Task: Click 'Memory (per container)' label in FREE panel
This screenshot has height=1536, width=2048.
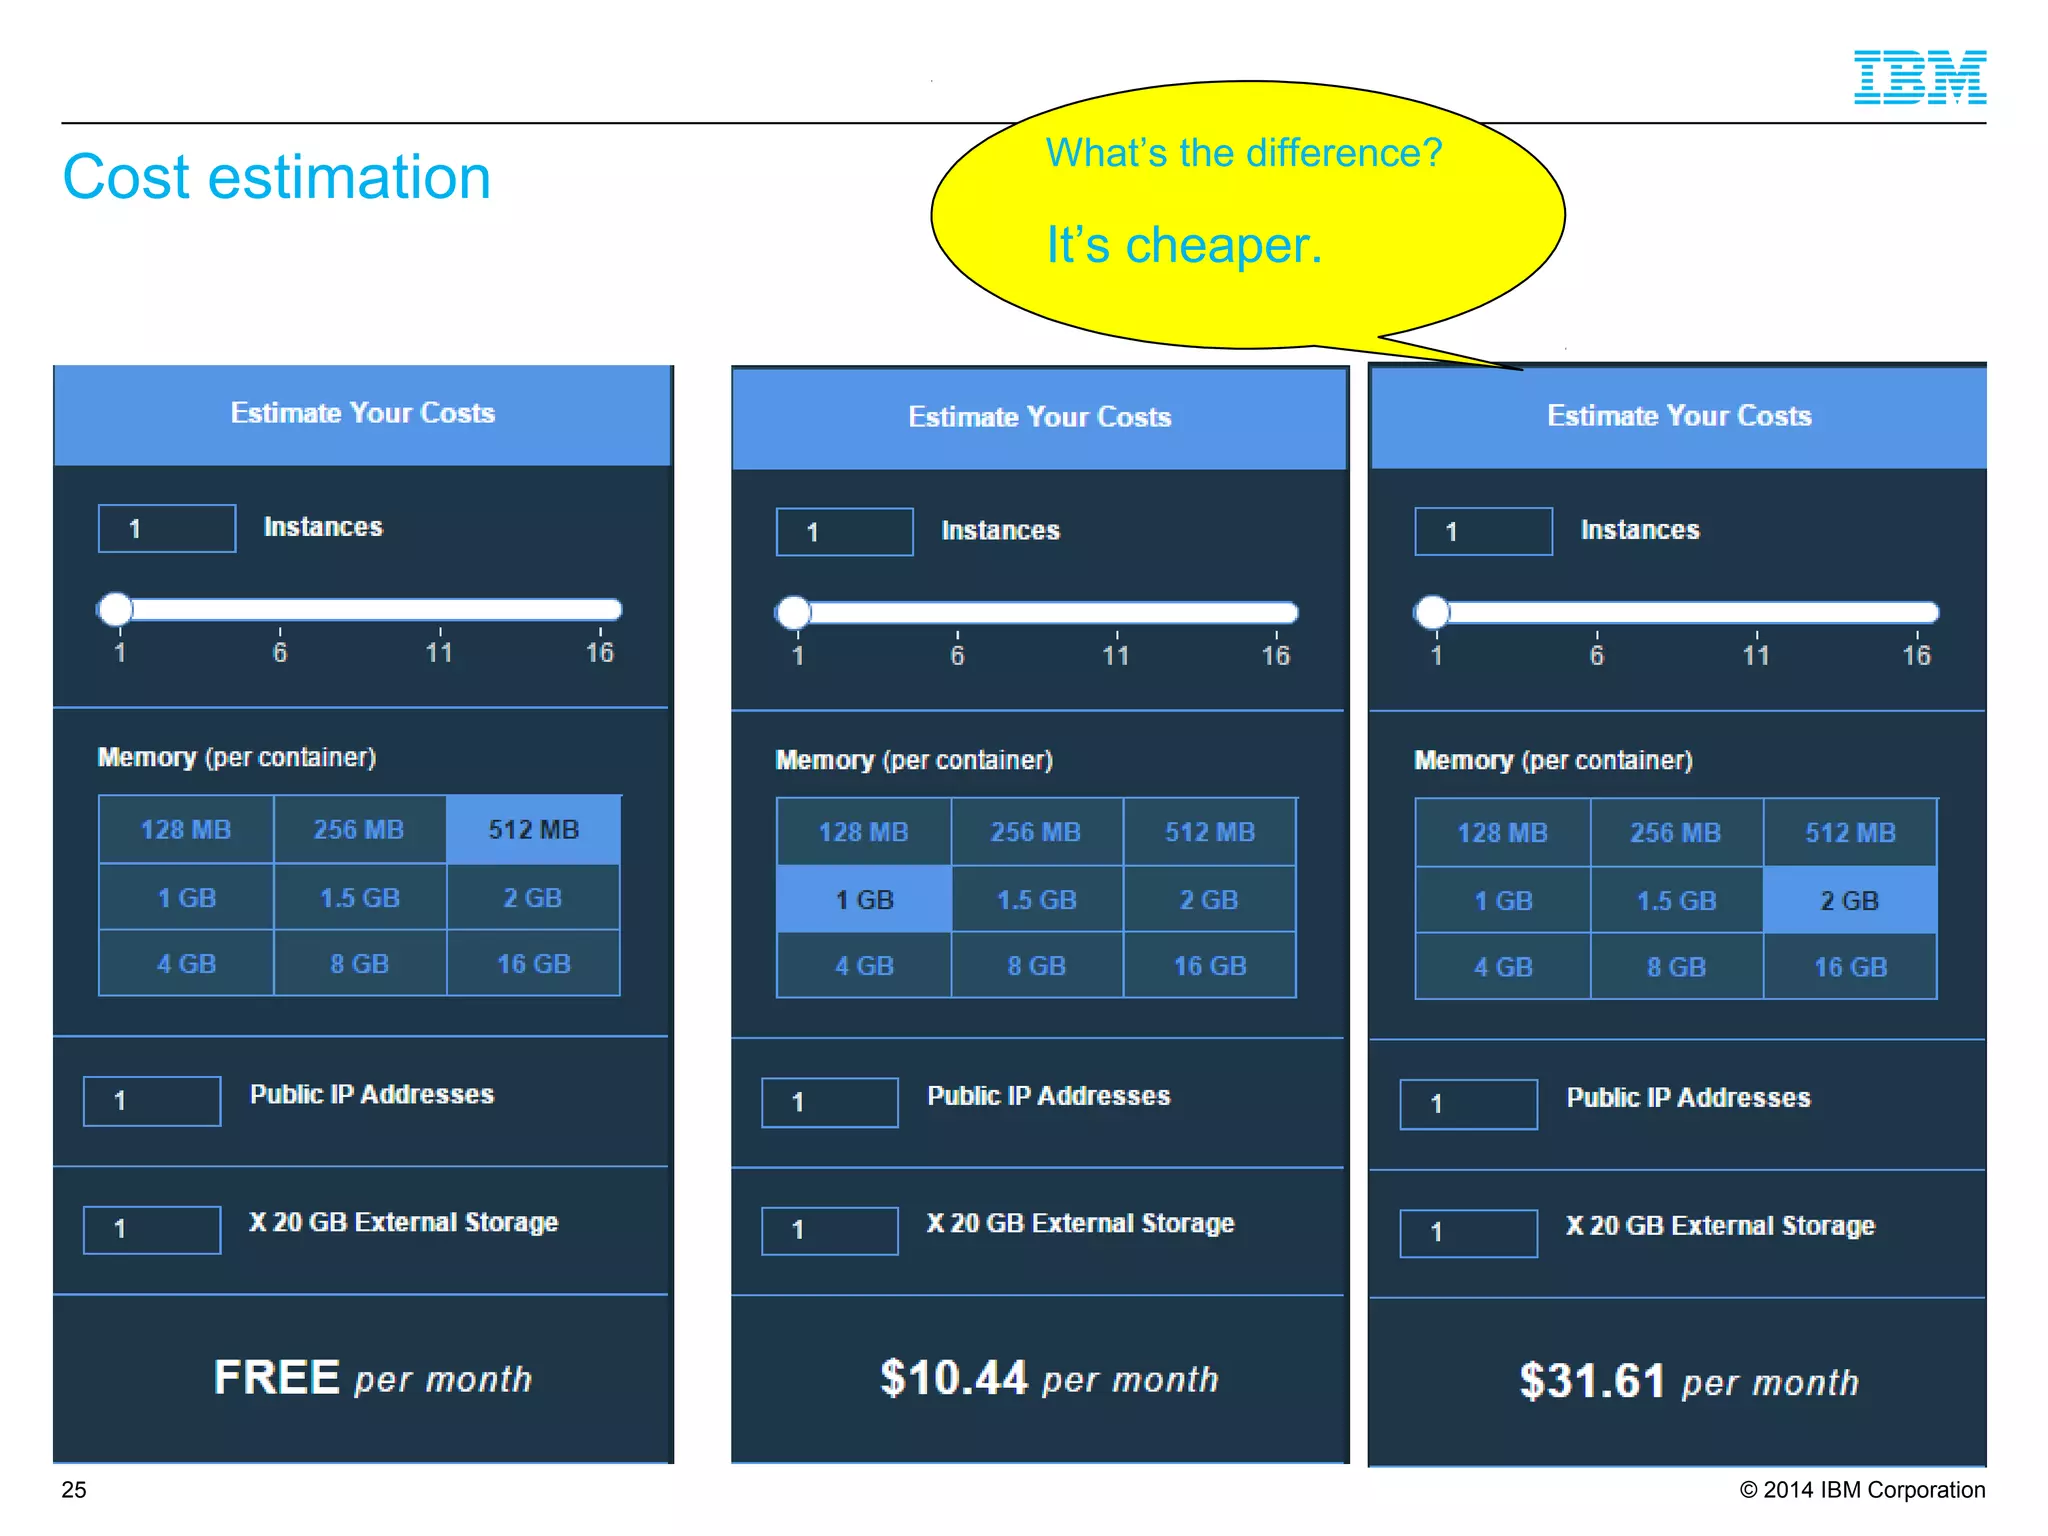Action: pyautogui.click(x=237, y=757)
